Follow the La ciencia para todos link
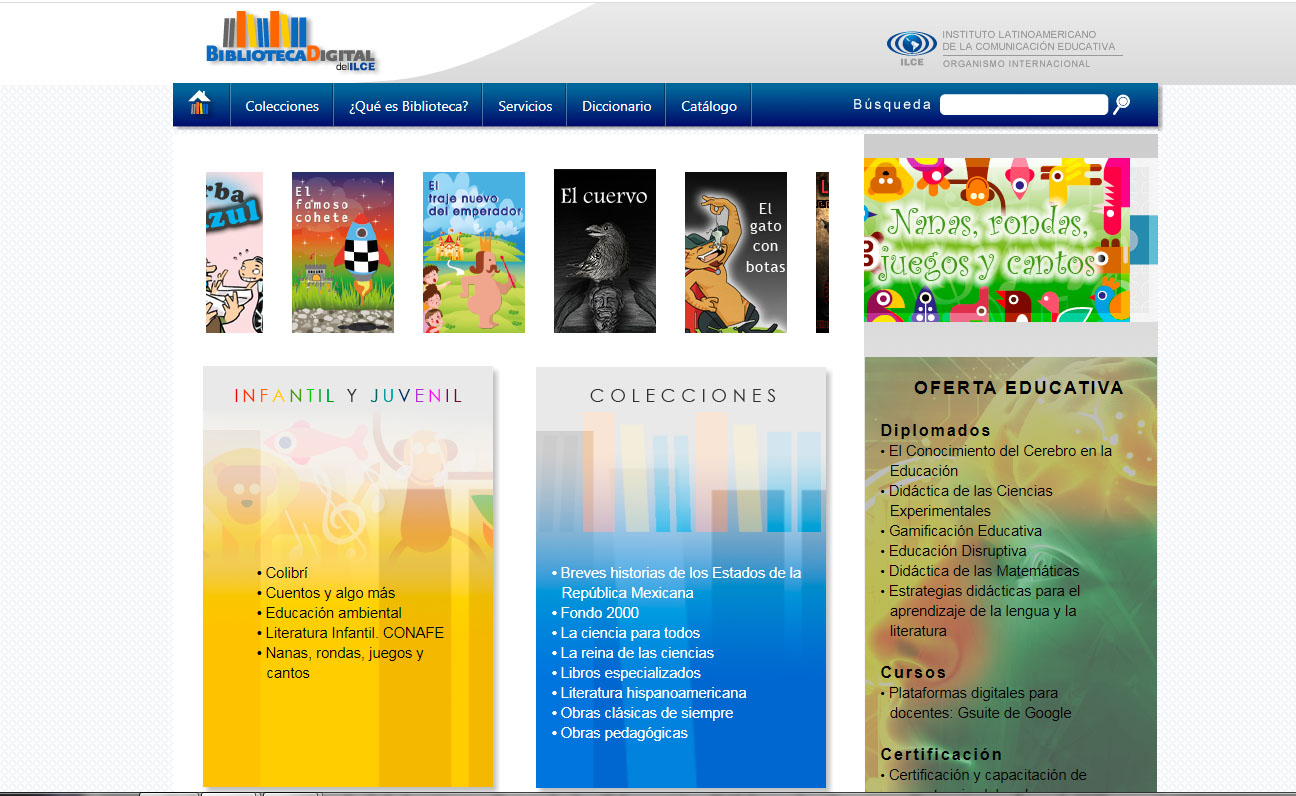Image resolution: width=1296 pixels, height=796 pixels. coord(630,633)
